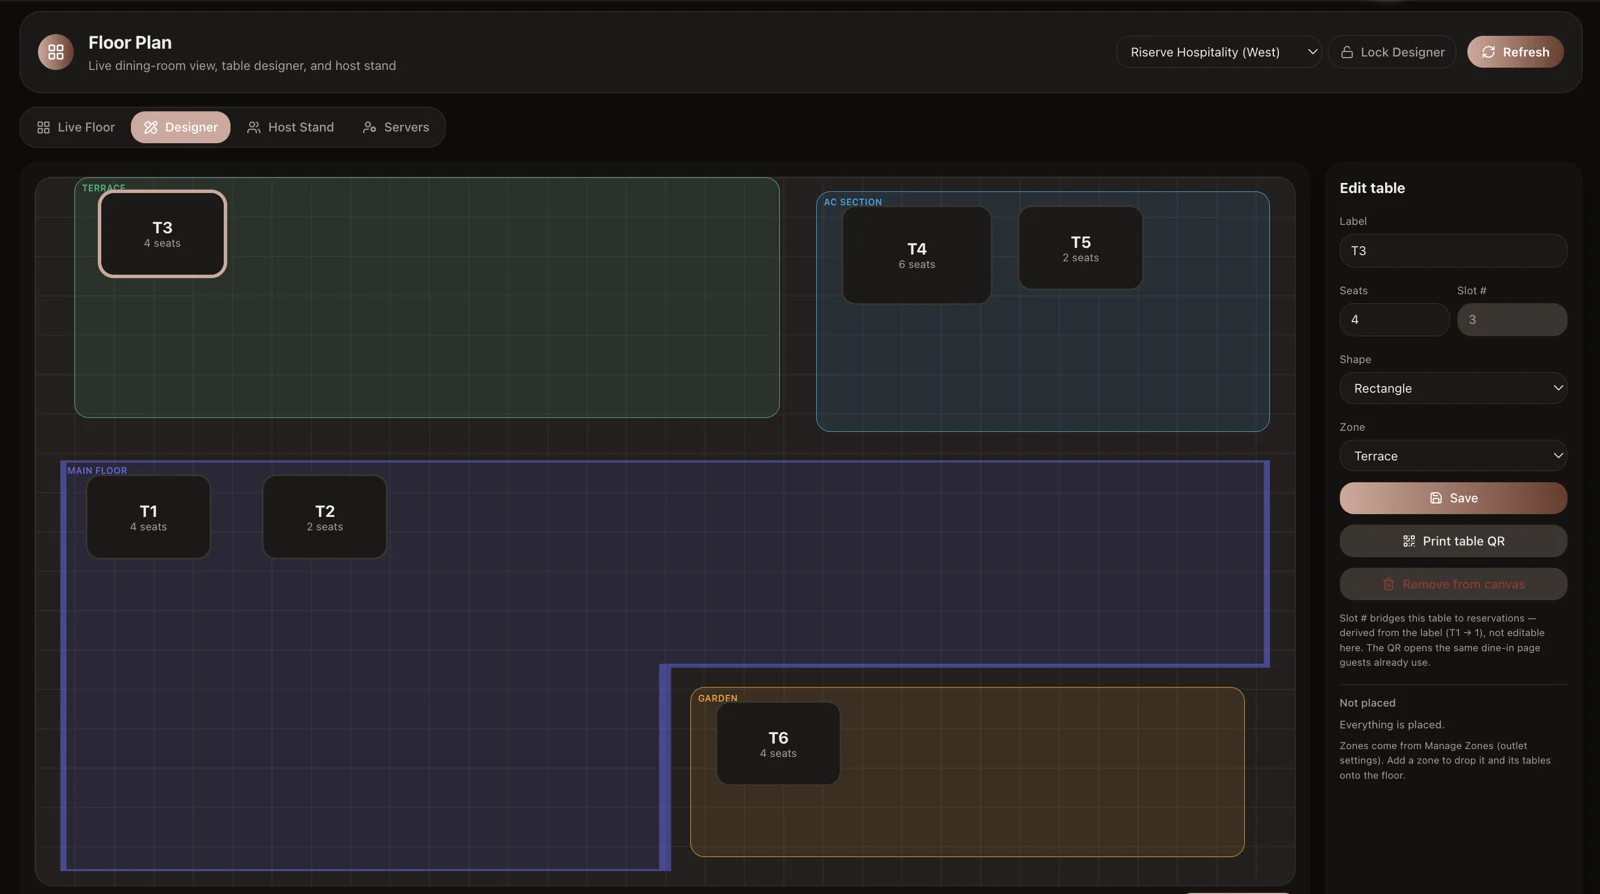Select table T4 with 6 seats
This screenshot has width=1600, height=894.
(x=917, y=255)
